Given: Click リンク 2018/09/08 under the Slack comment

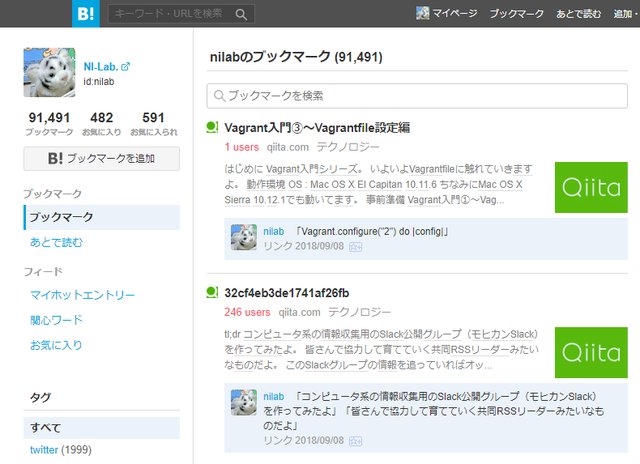Looking at the screenshot, I should point(304,440).
